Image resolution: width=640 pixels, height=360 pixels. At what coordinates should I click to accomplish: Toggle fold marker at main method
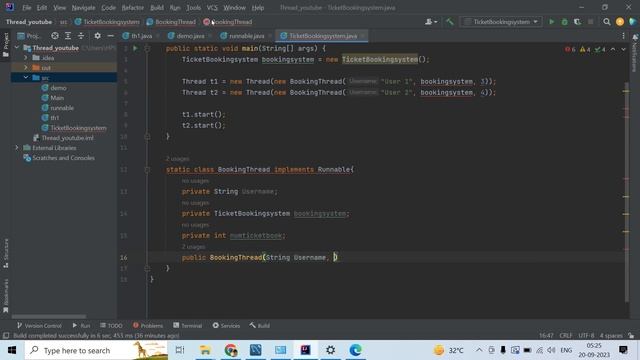147,49
